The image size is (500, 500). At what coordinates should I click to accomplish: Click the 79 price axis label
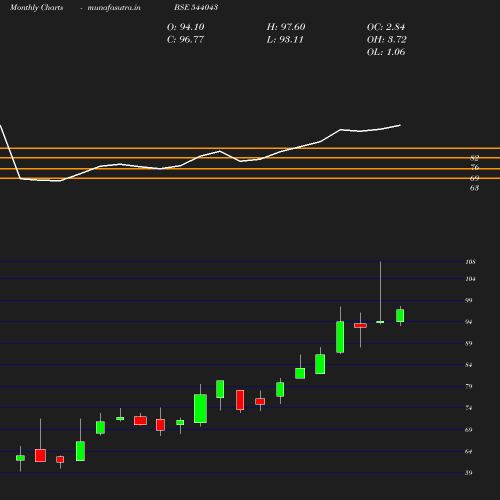click(x=469, y=386)
